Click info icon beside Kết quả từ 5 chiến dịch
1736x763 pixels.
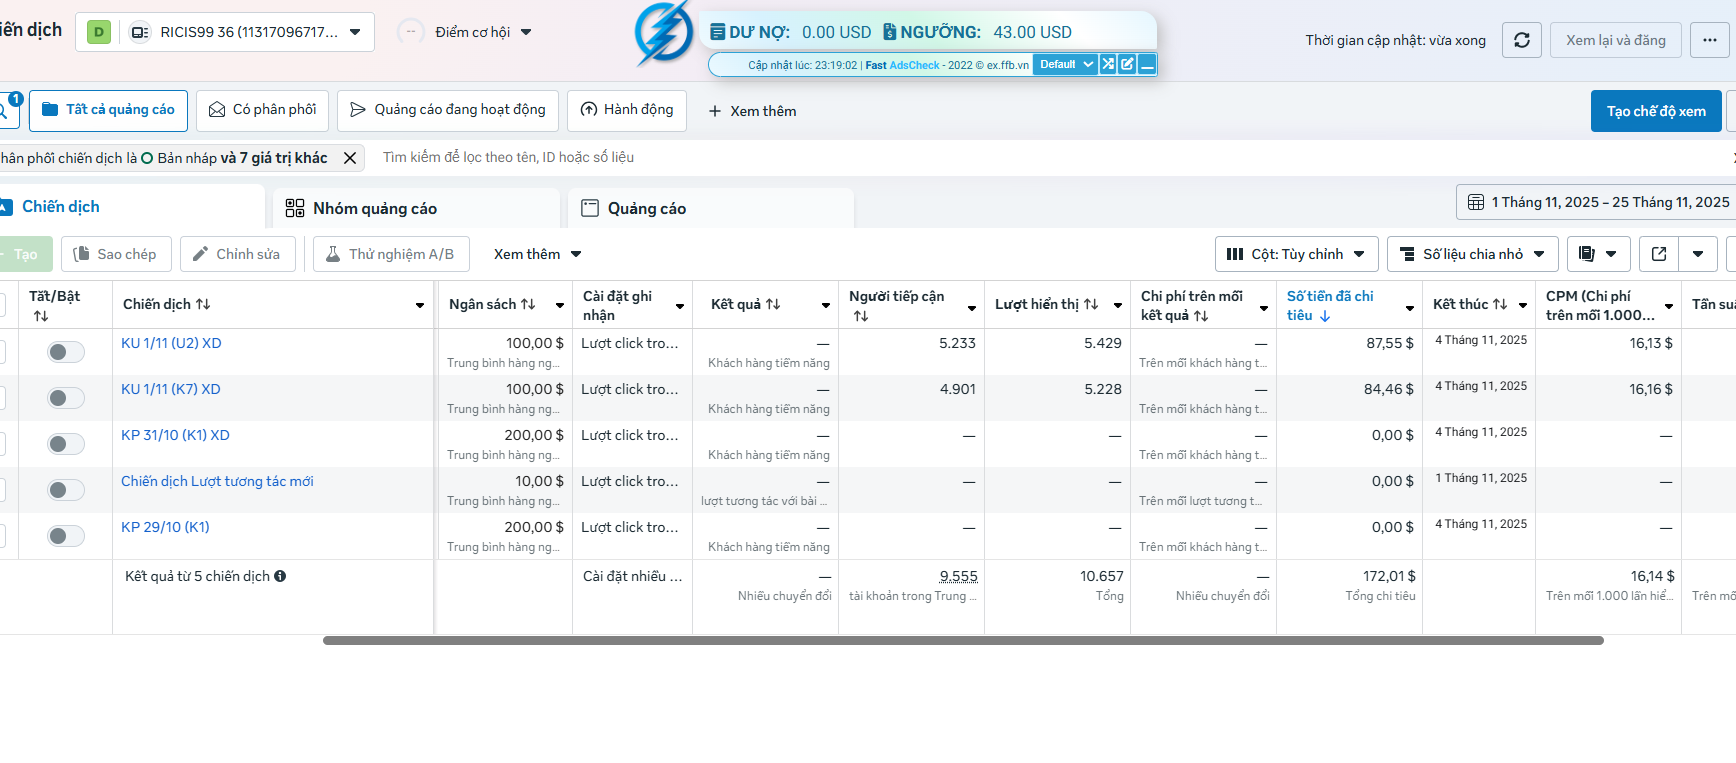pyautogui.click(x=280, y=576)
